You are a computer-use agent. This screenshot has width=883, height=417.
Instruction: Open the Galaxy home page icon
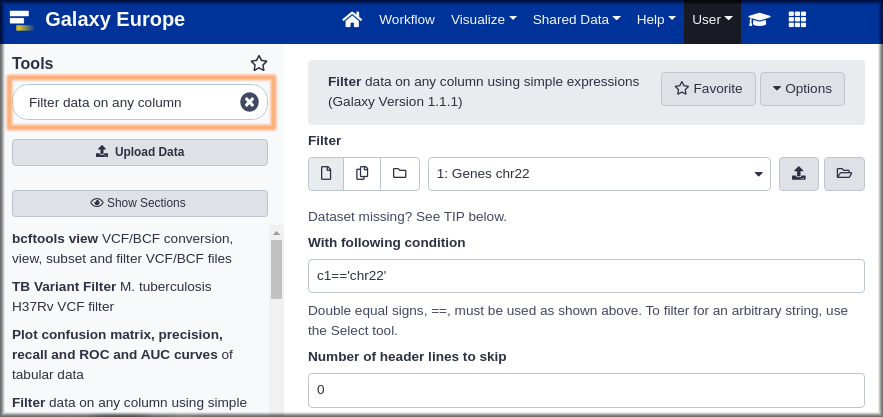pos(352,20)
